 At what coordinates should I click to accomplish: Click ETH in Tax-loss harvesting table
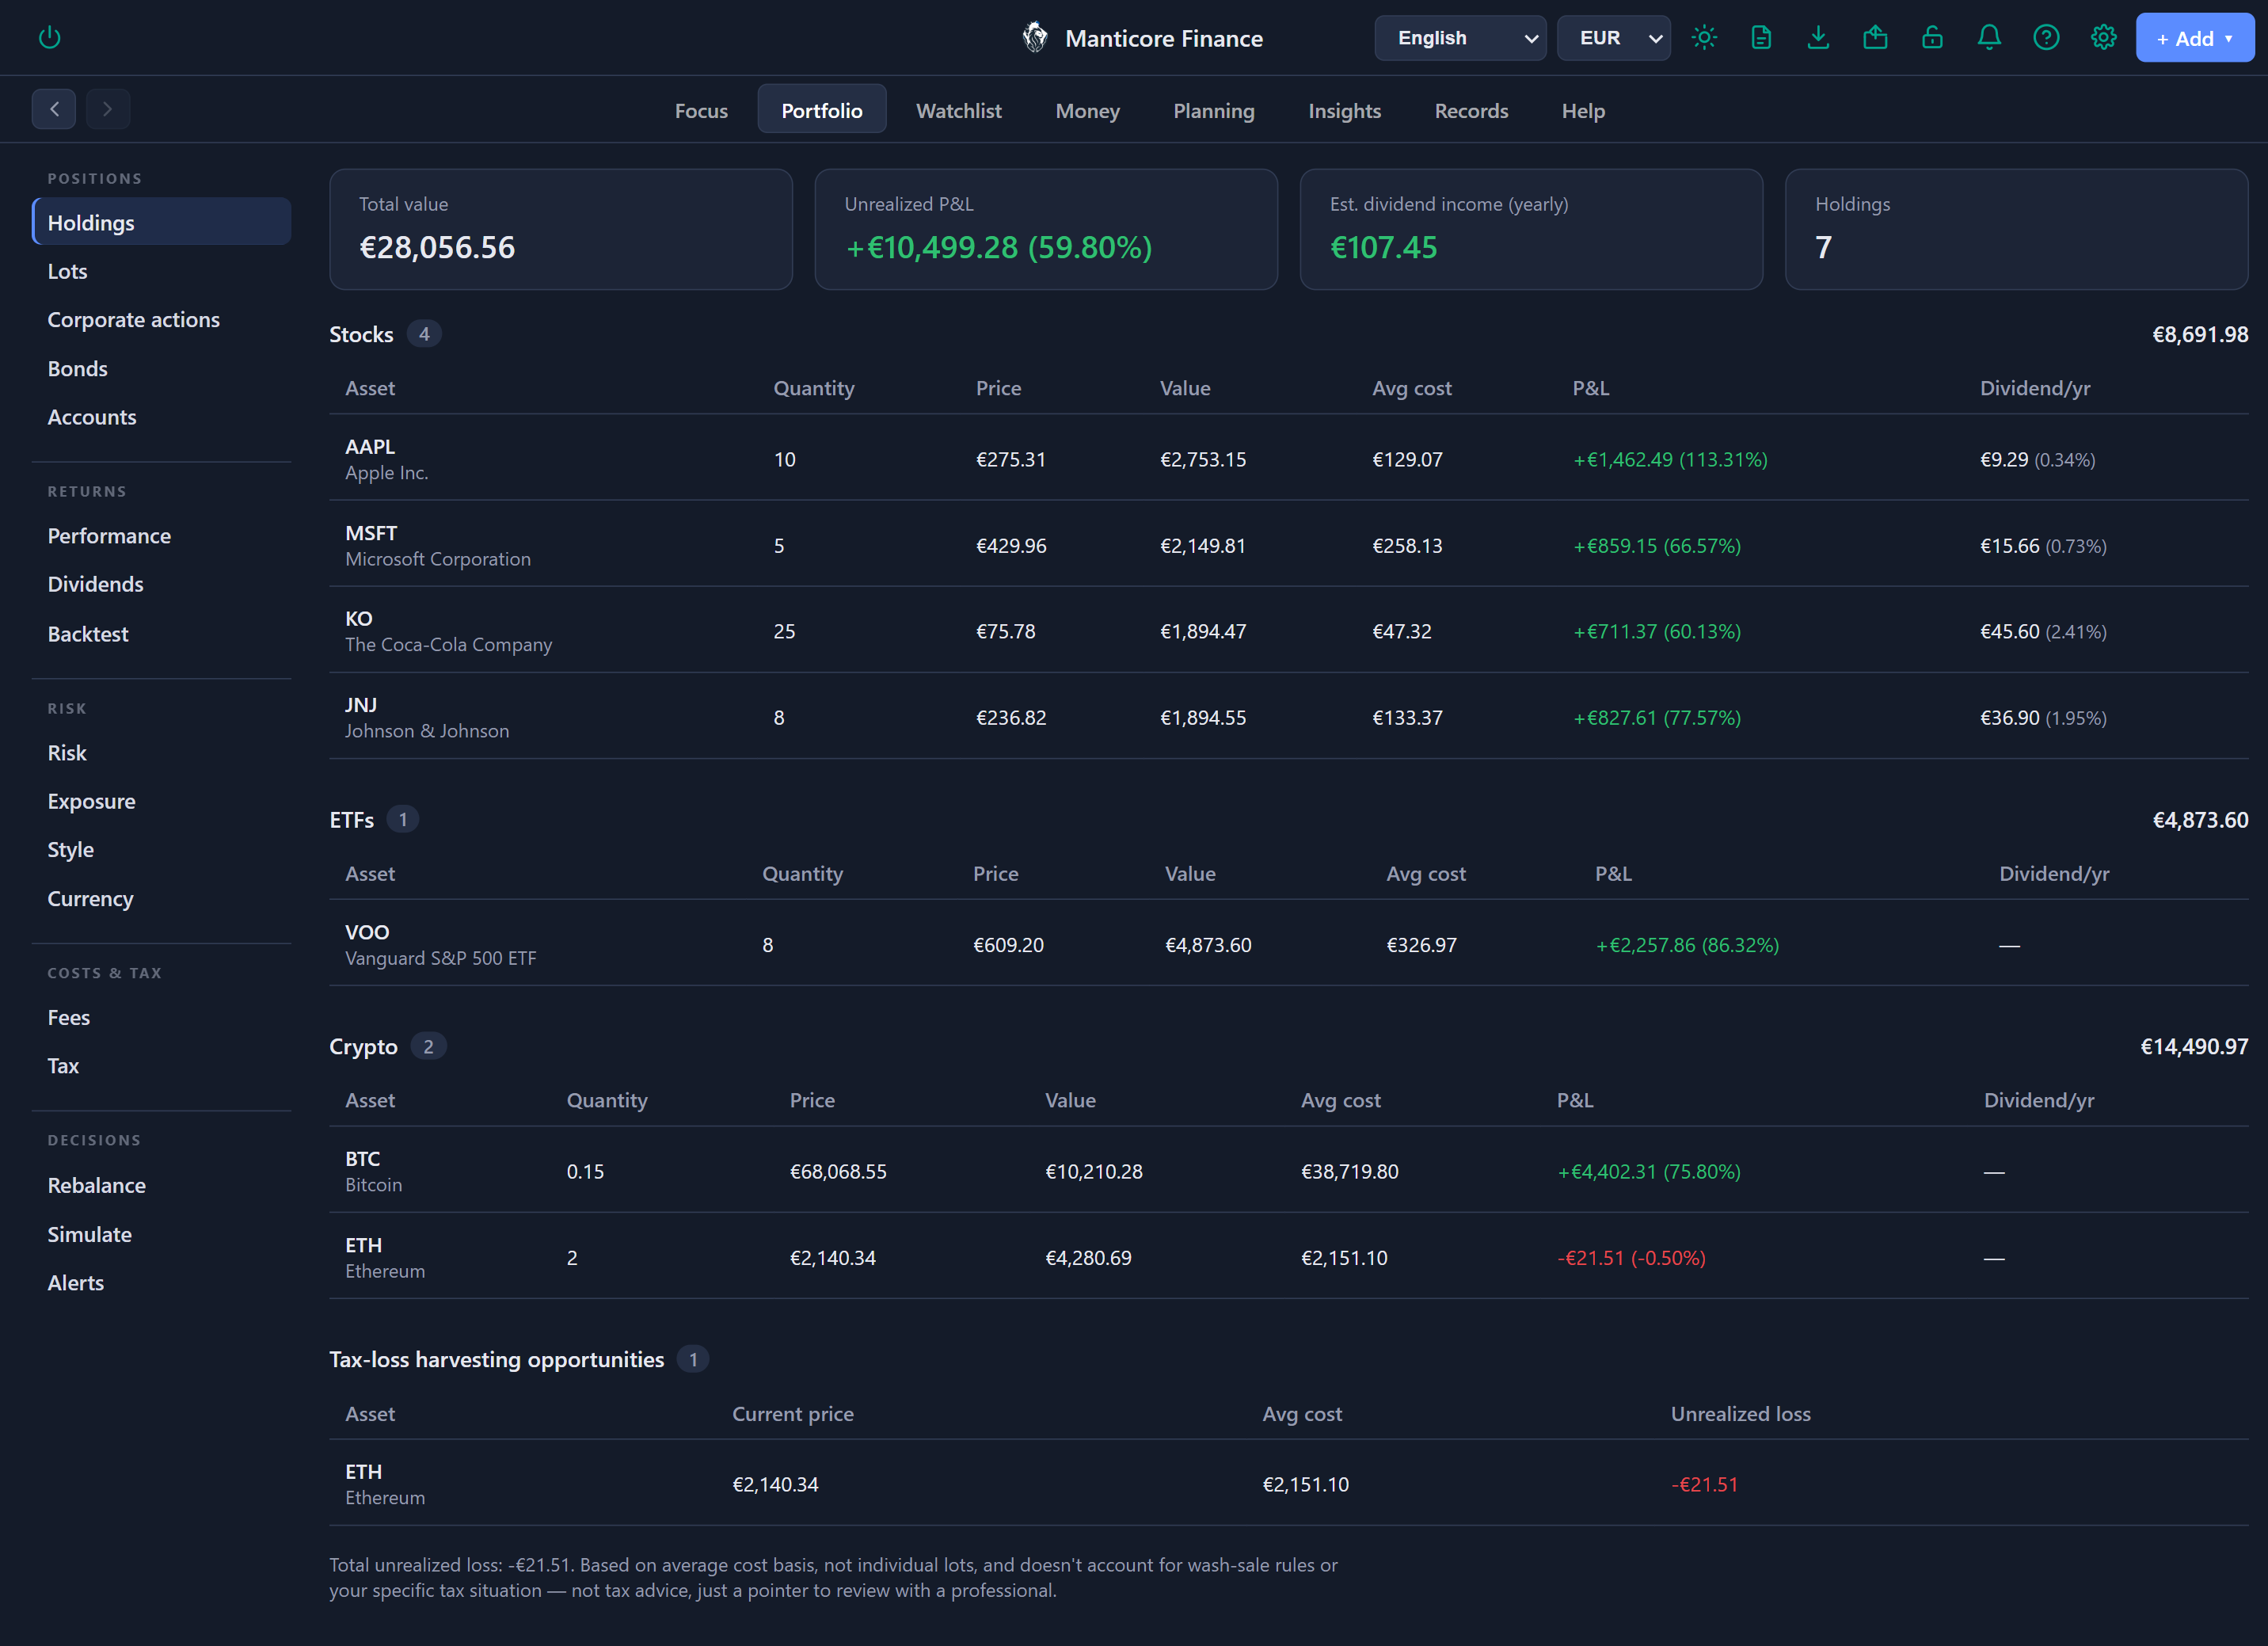click(1288, 1484)
